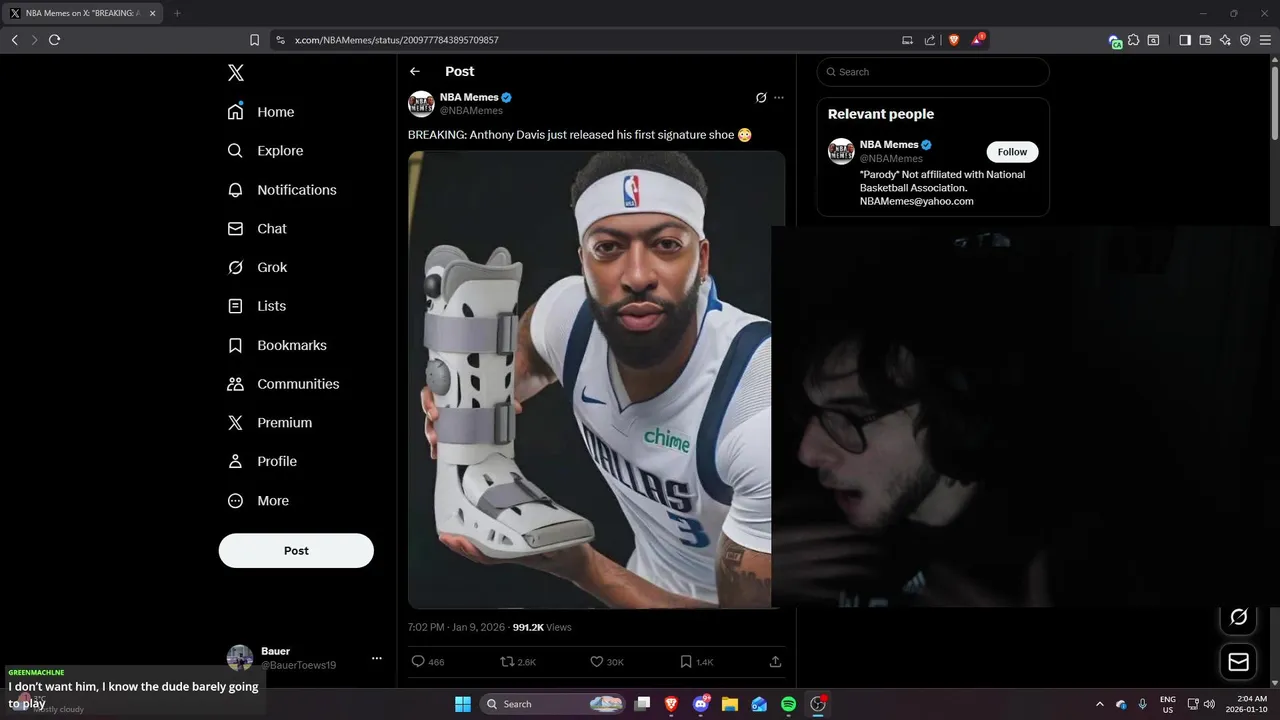The image size is (1280, 720).
Task: Click the white Post button
Action: coord(296,551)
